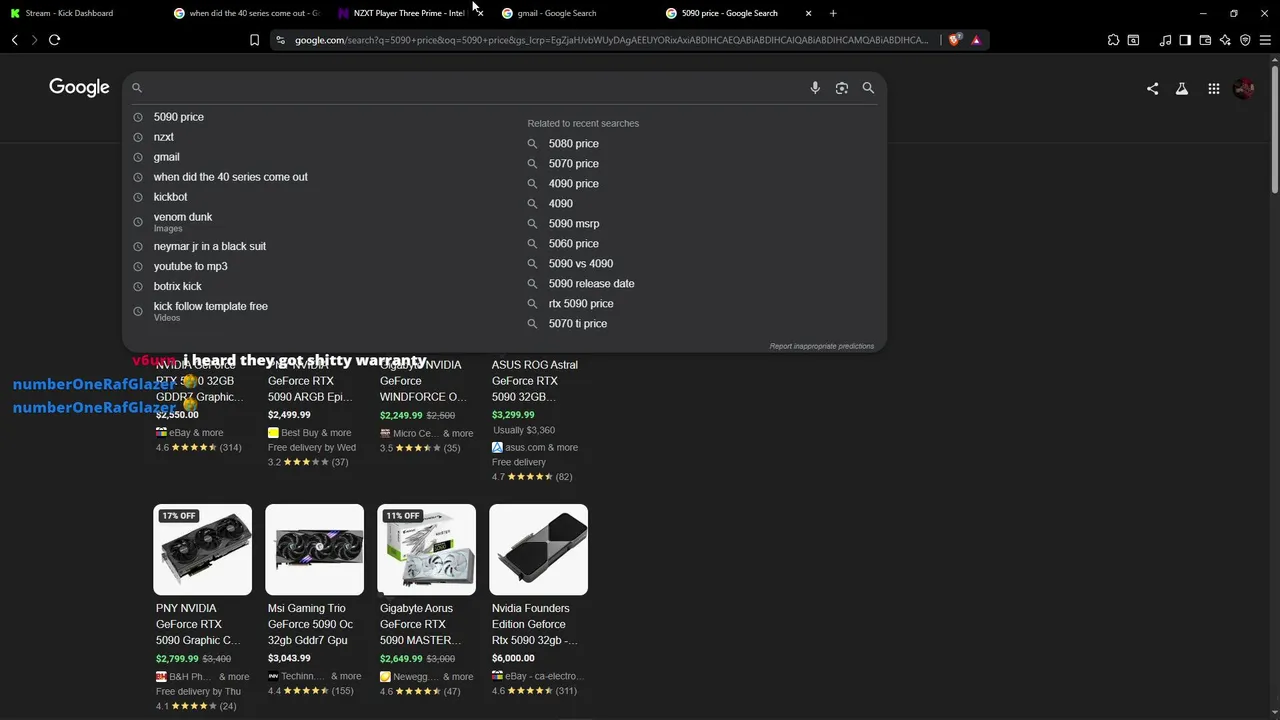
Task: Select recent search 'venom dunk'
Action: pyautogui.click(x=183, y=217)
